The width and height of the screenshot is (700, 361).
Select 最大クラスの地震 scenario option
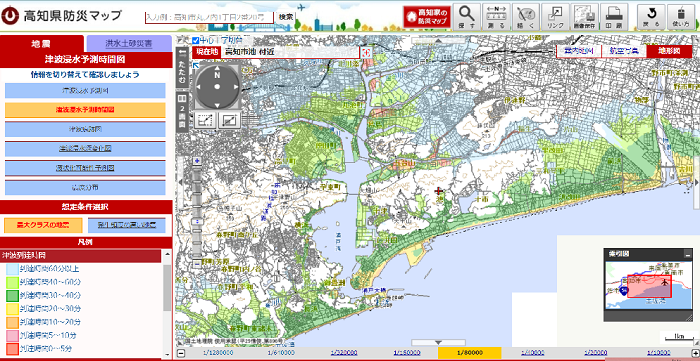click(43, 225)
